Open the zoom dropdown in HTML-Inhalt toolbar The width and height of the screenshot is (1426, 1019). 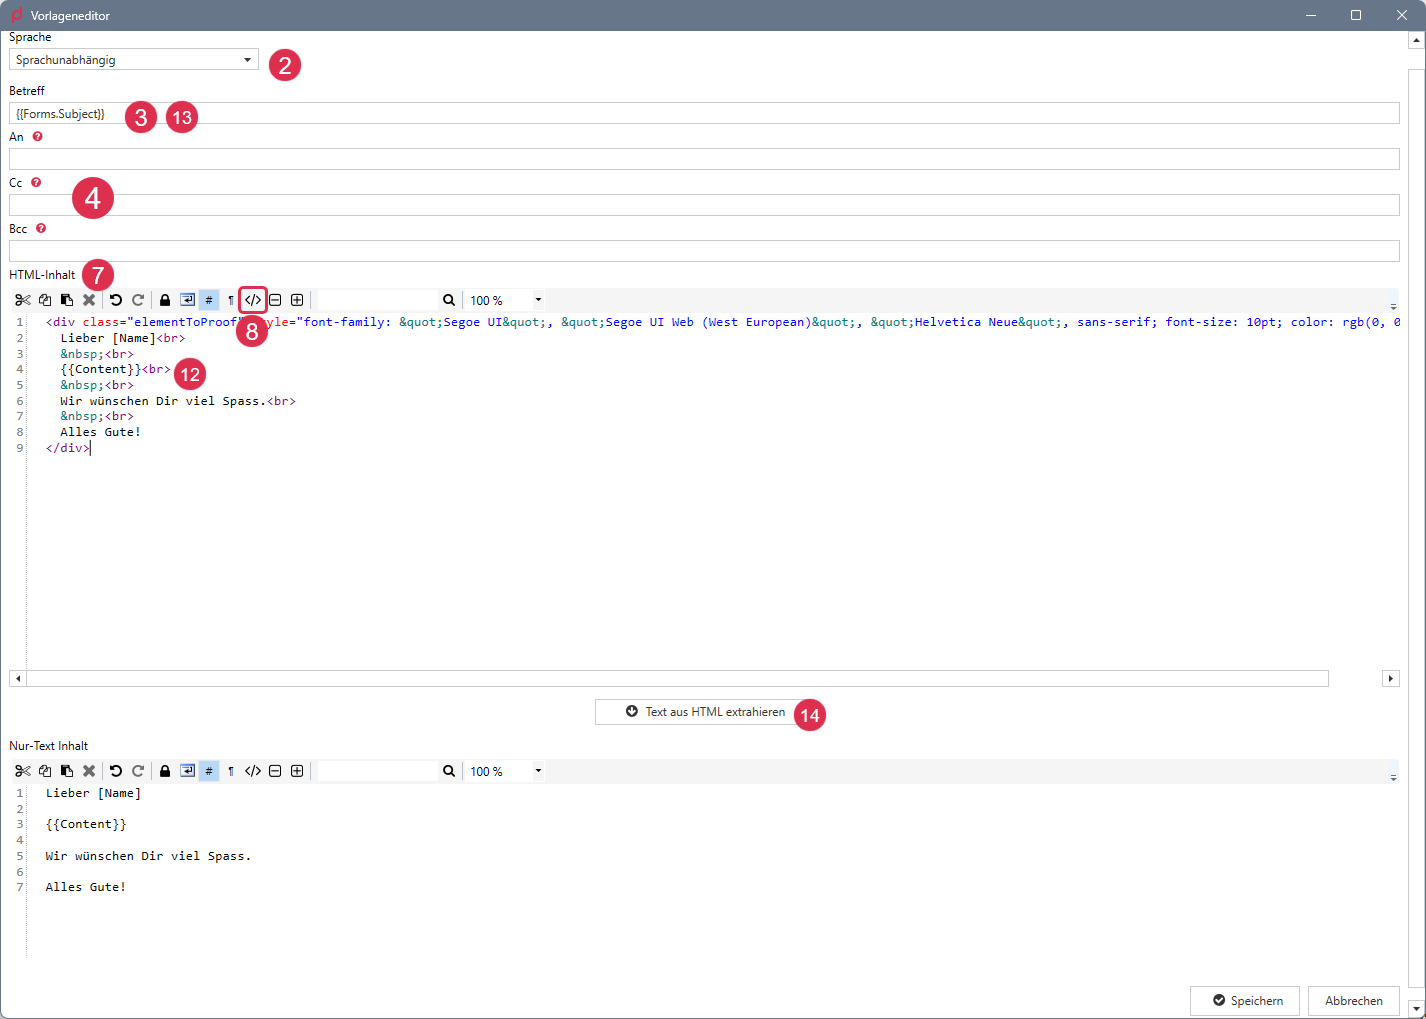pos(538,300)
